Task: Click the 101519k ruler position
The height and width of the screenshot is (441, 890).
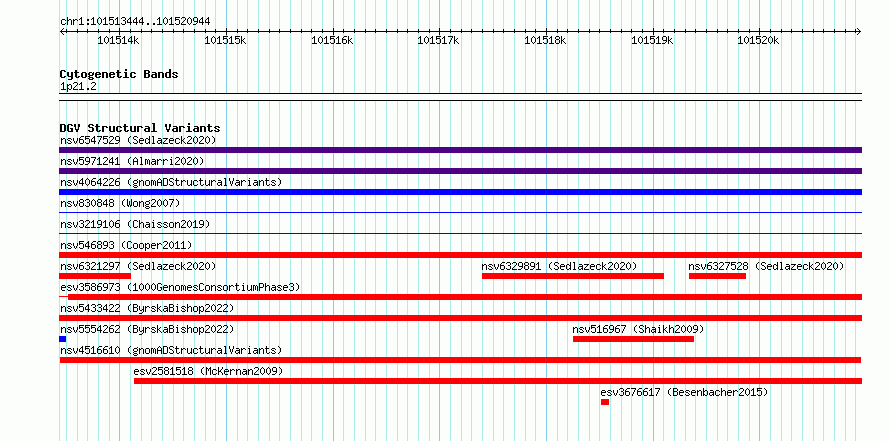Action: click(x=652, y=40)
